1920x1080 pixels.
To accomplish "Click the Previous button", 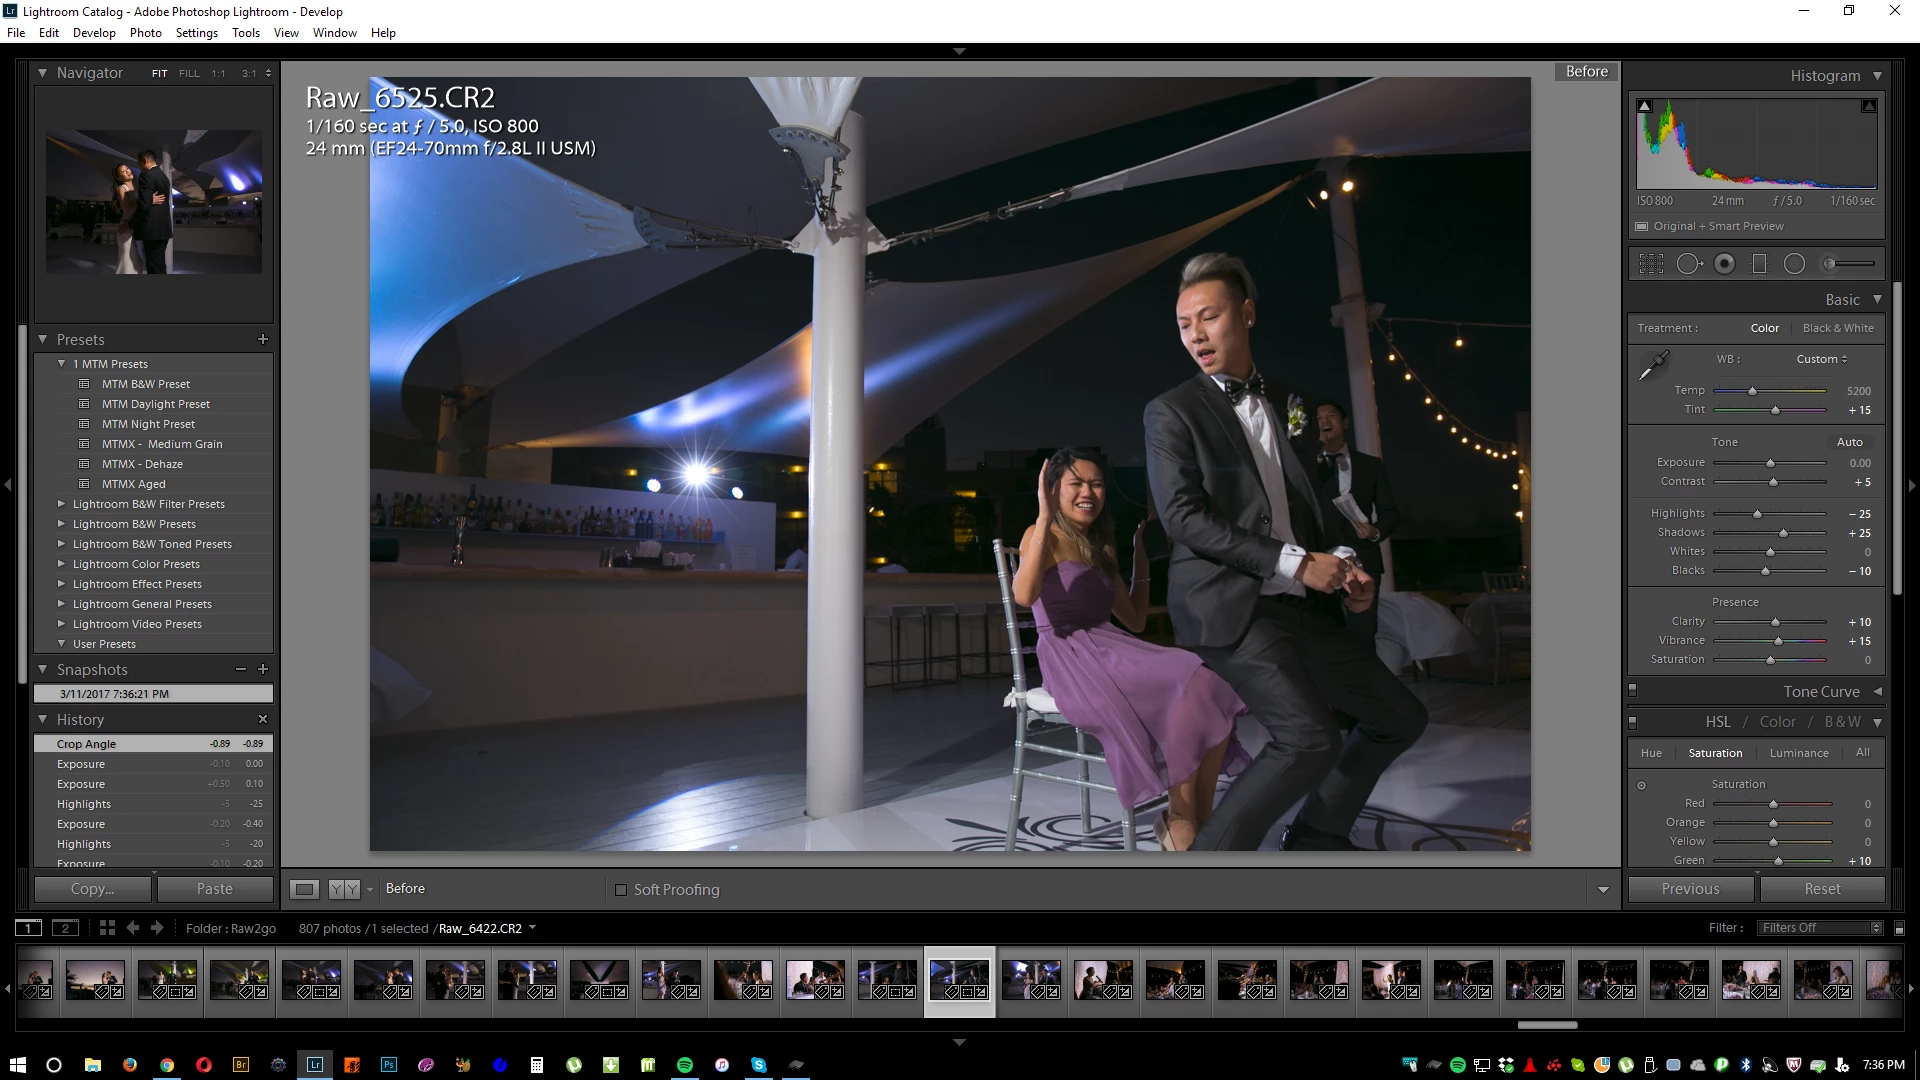I will (x=1690, y=889).
